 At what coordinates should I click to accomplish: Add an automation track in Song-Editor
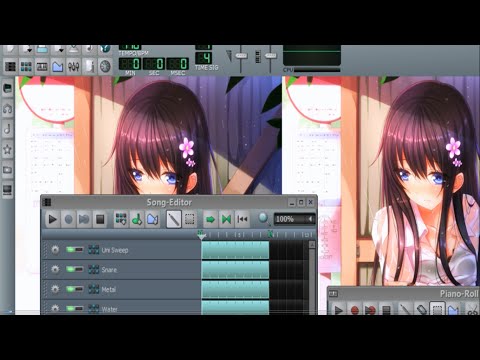click(152, 219)
